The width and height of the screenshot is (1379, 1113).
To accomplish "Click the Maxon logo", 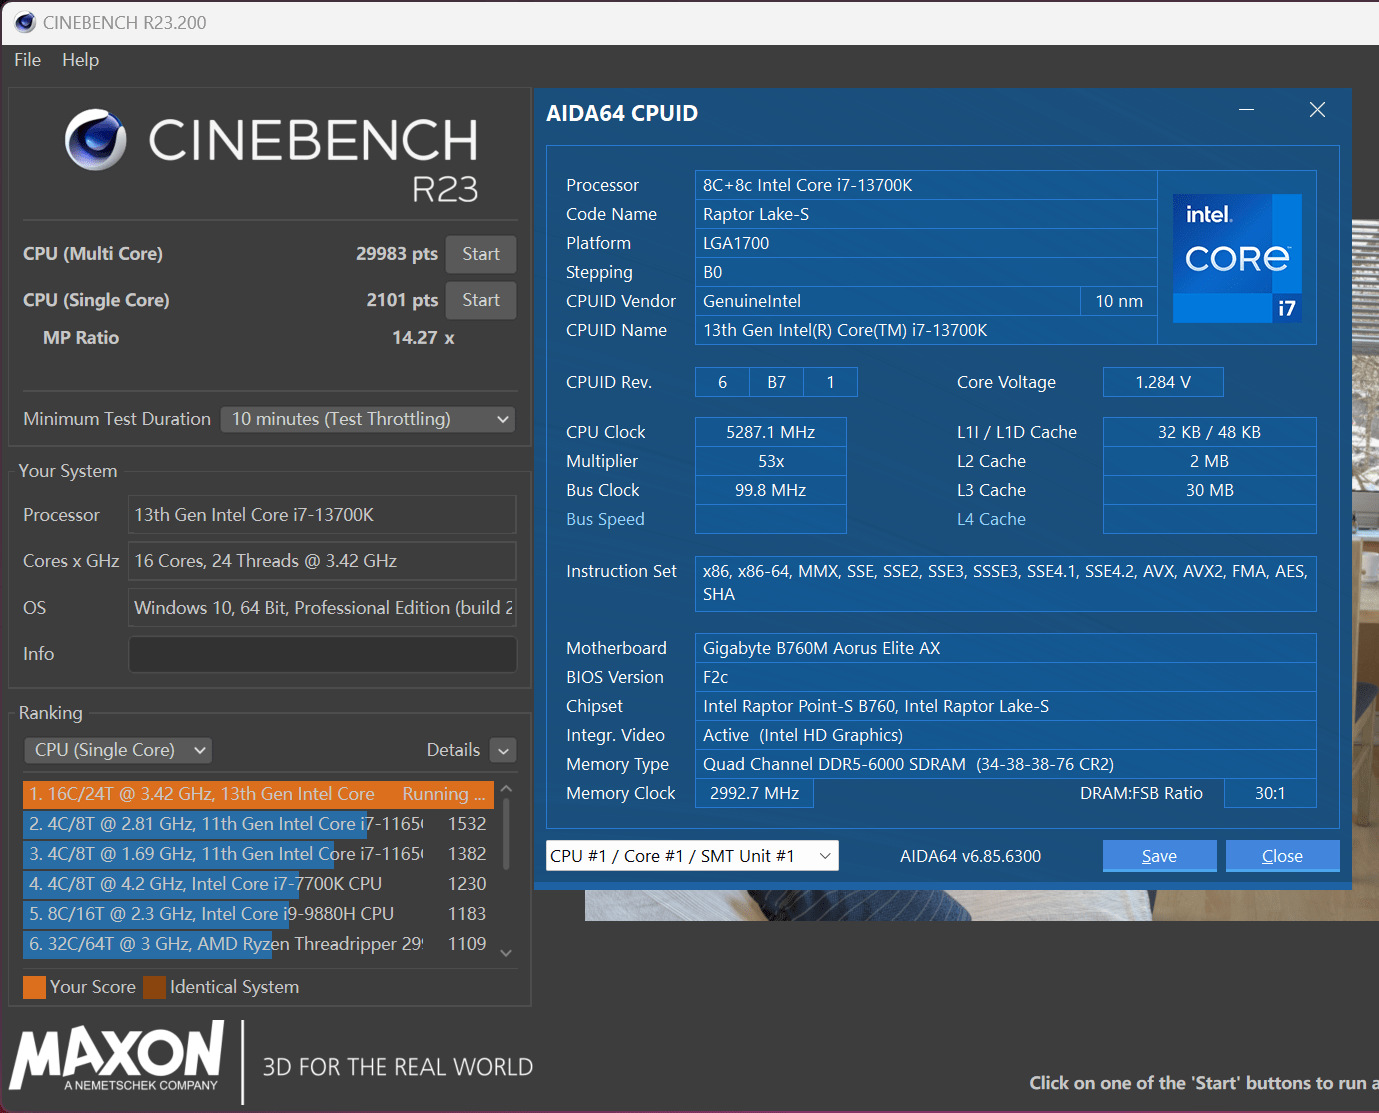I will 117,1057.
